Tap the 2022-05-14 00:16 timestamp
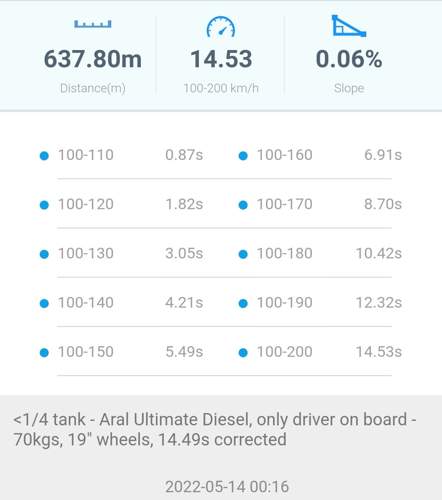Screen dimensions: 442x500 (227, 487)
